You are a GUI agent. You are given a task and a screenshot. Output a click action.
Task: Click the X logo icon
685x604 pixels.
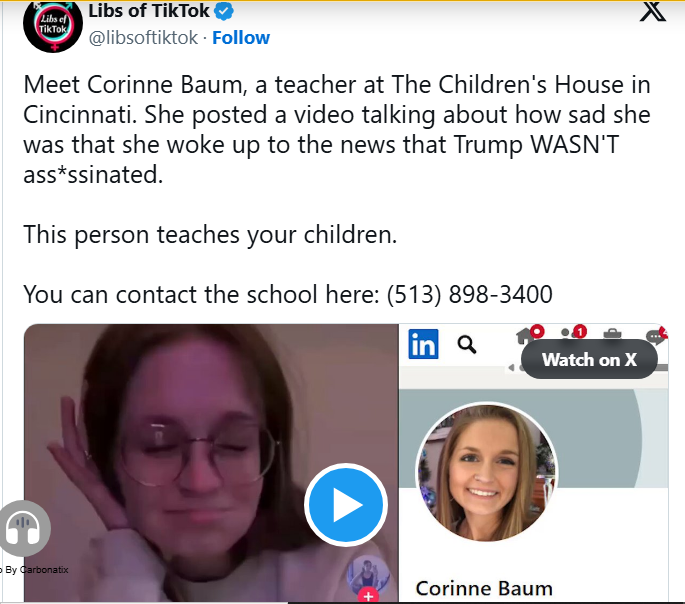tap(653, 12)
